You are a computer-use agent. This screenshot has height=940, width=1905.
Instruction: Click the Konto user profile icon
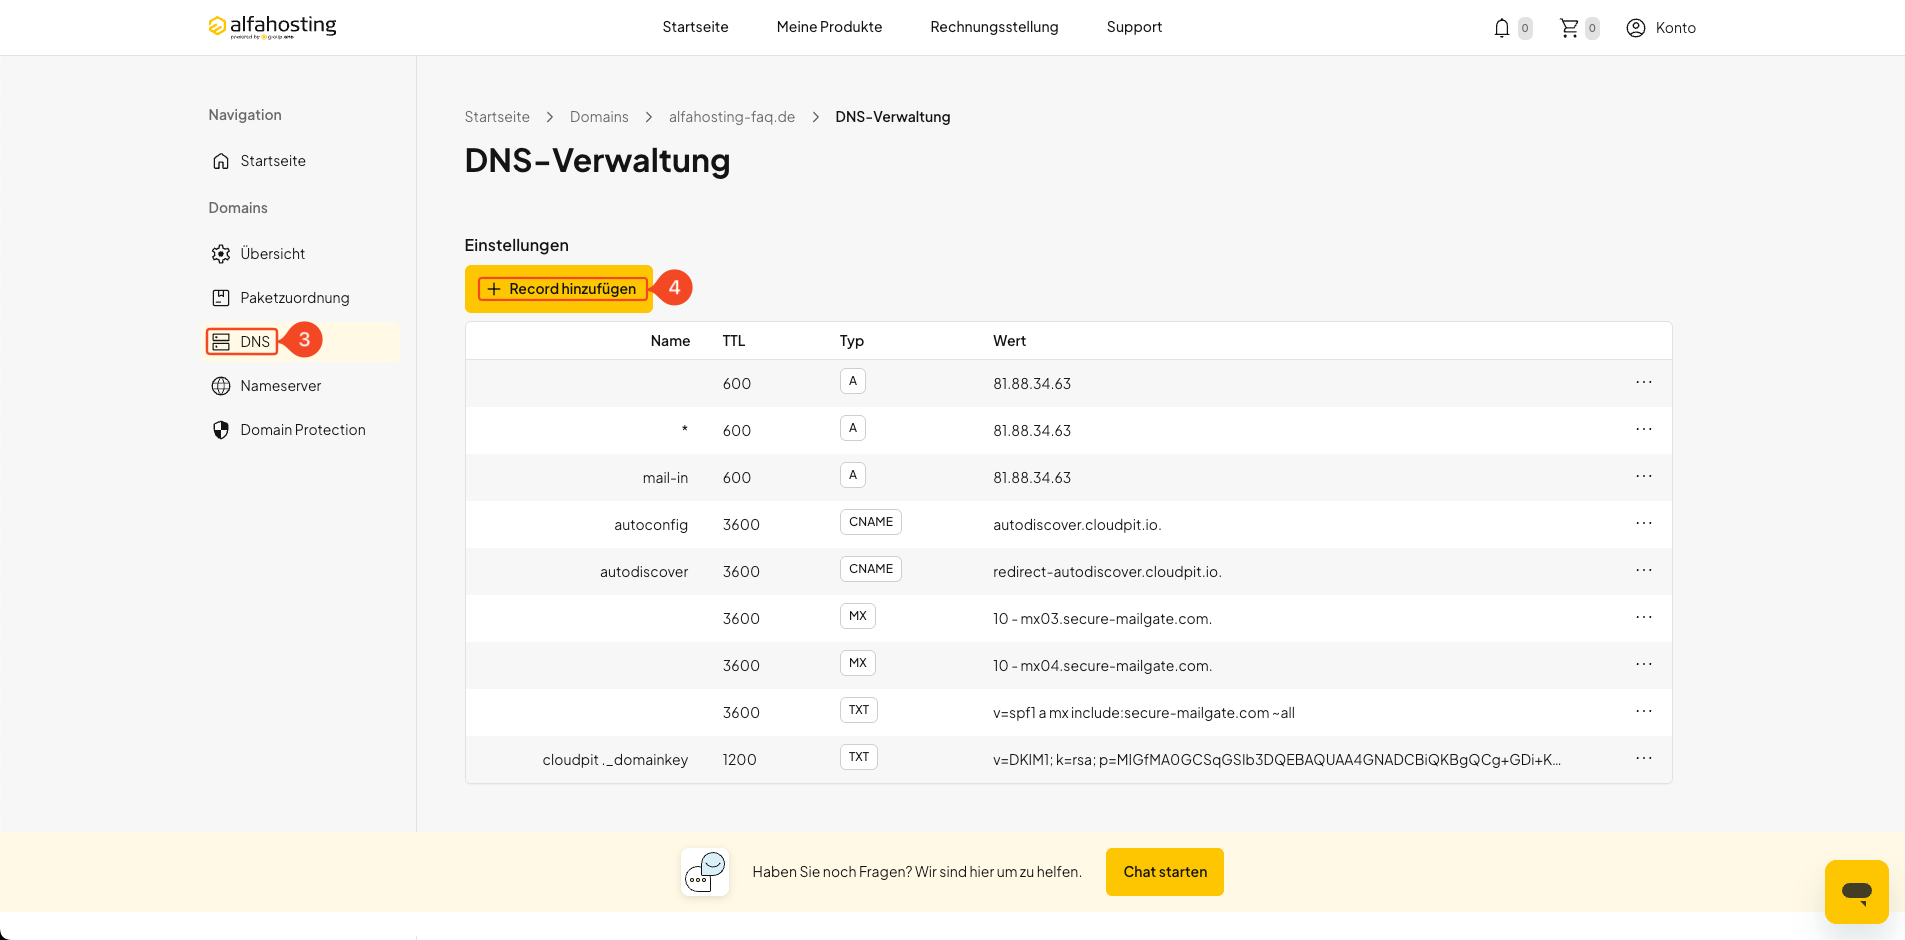(x=1636, y=28)
